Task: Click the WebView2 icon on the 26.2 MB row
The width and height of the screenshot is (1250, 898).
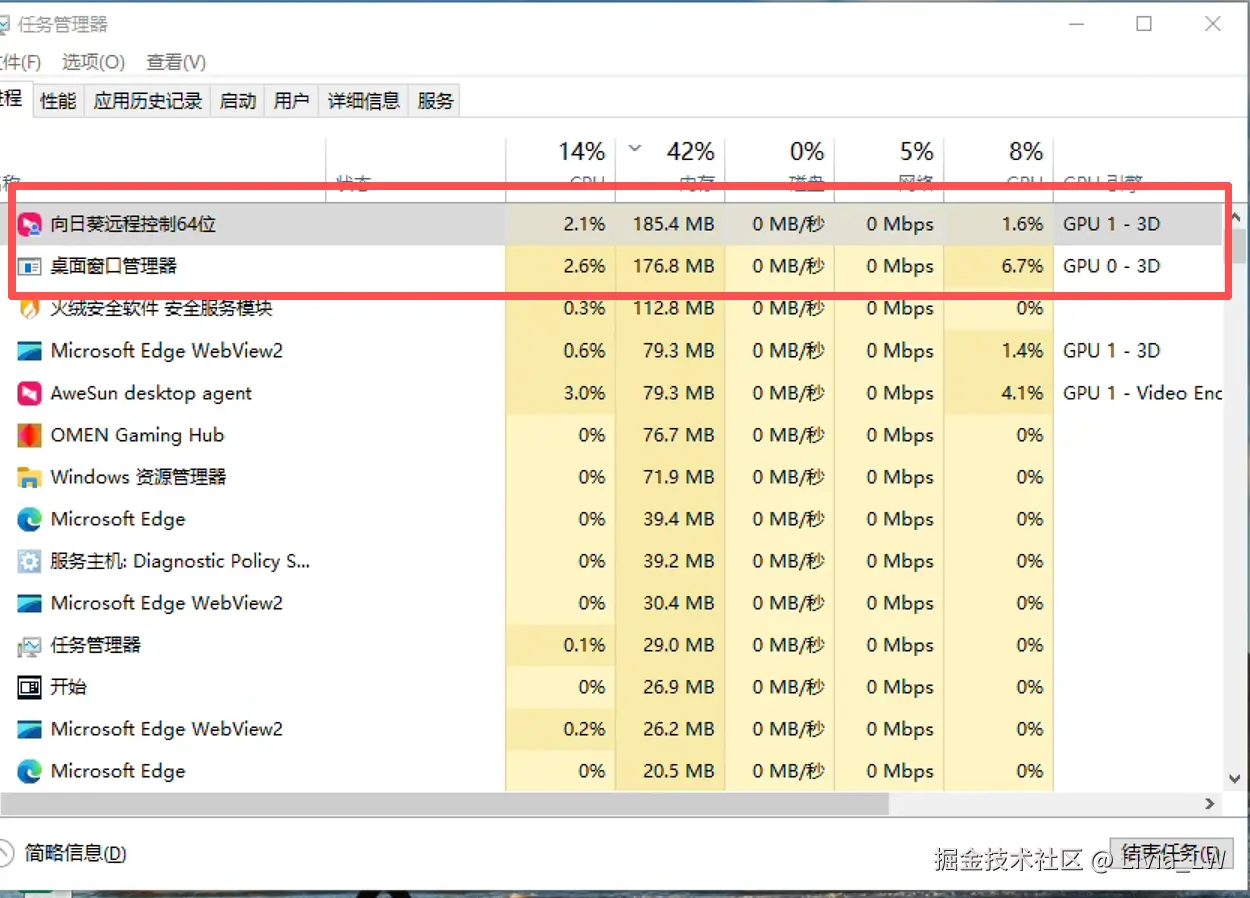Action: pos(30,729)
